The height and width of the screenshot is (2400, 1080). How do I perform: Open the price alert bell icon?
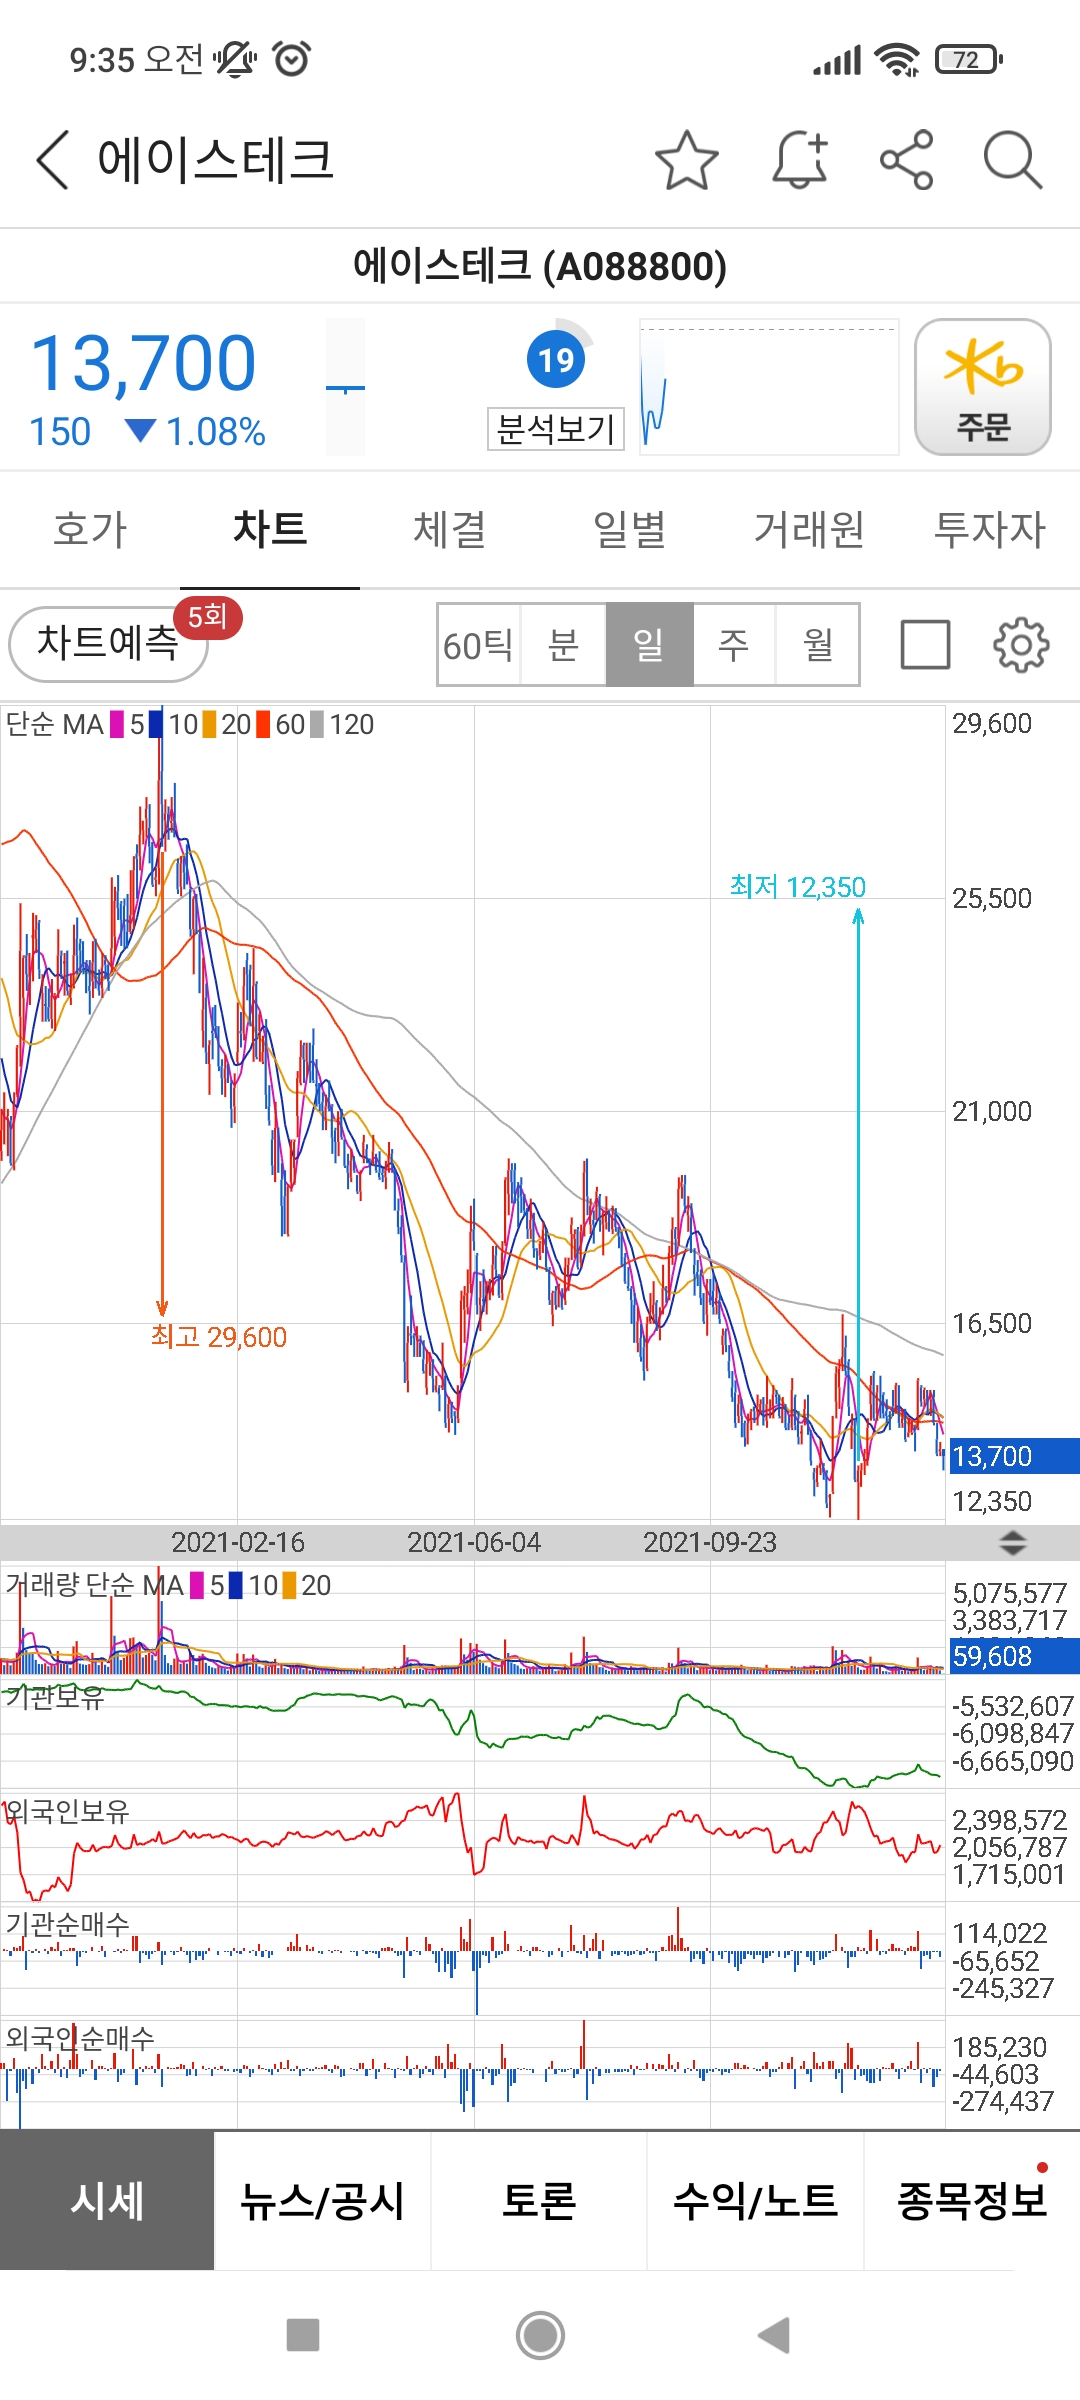pos(800,160)
